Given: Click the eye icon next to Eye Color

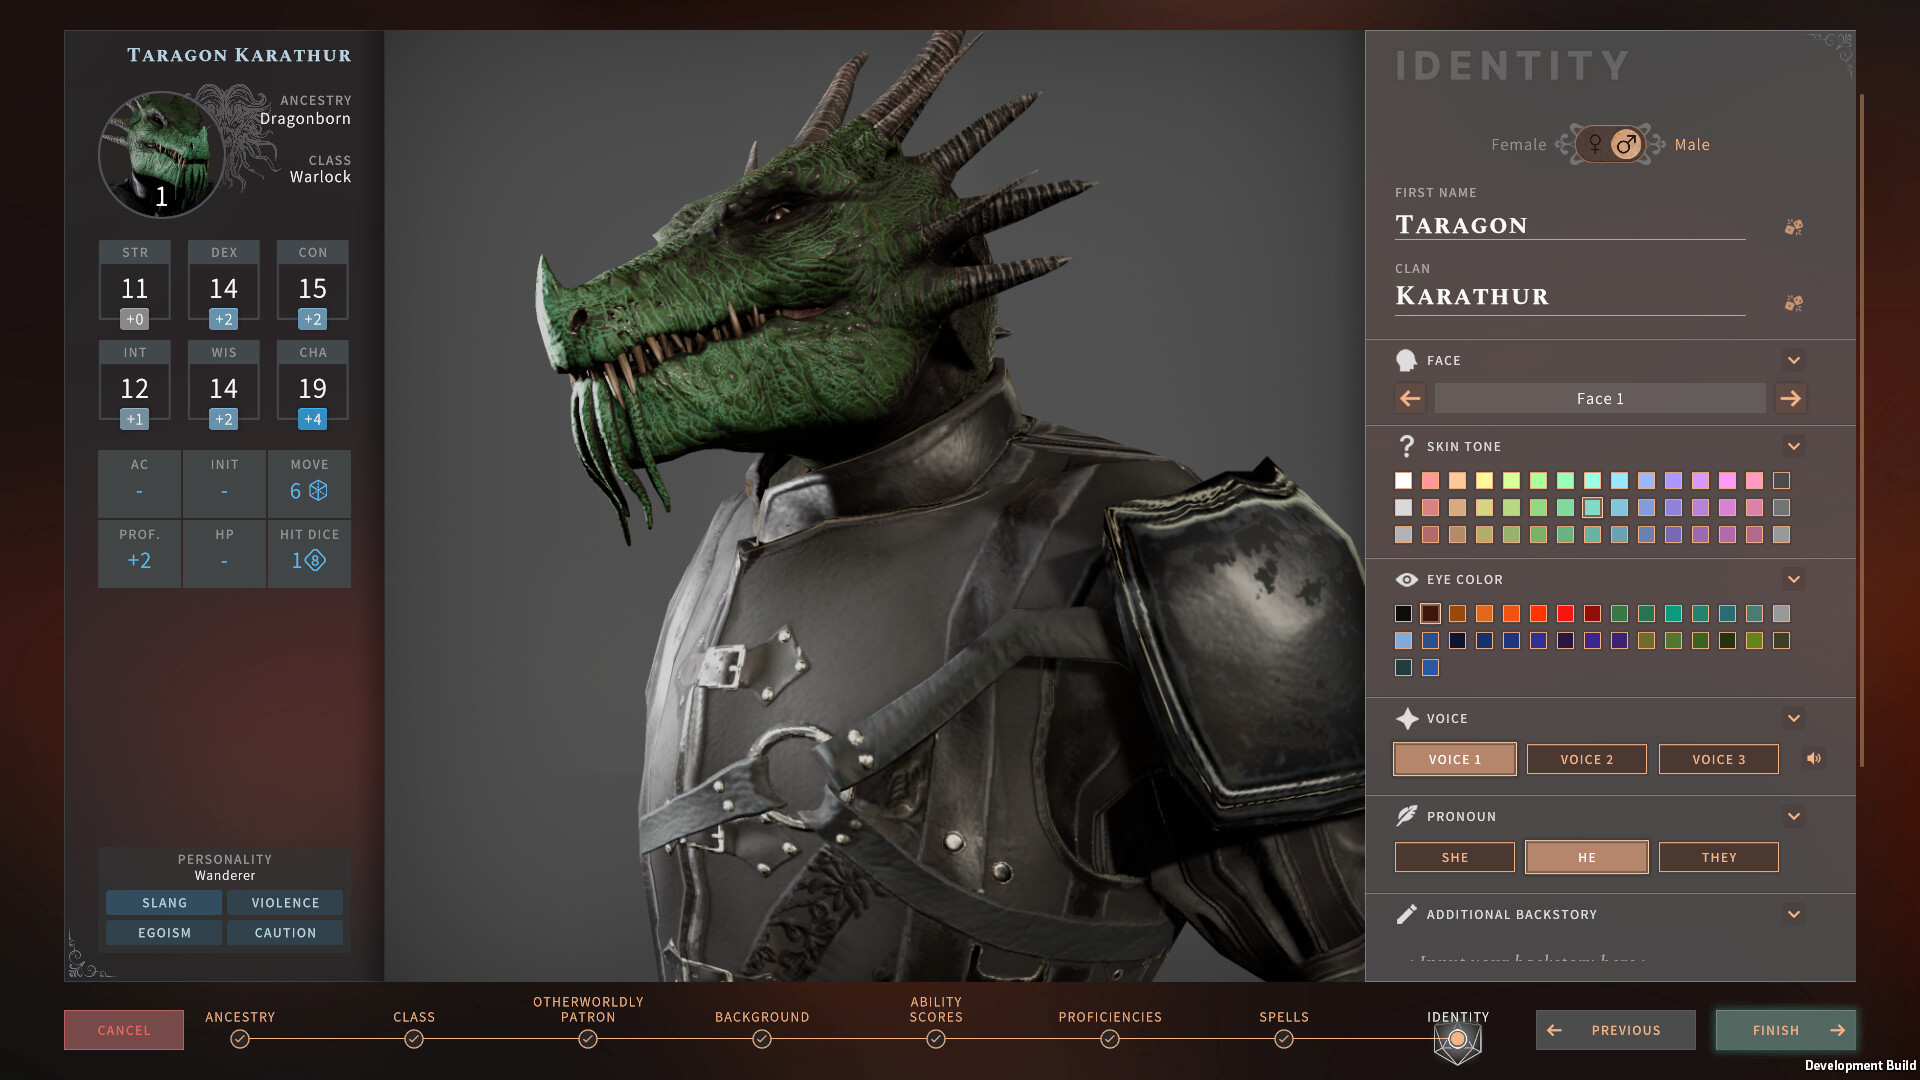Looking at the screenshot, I should point(1406,579).
